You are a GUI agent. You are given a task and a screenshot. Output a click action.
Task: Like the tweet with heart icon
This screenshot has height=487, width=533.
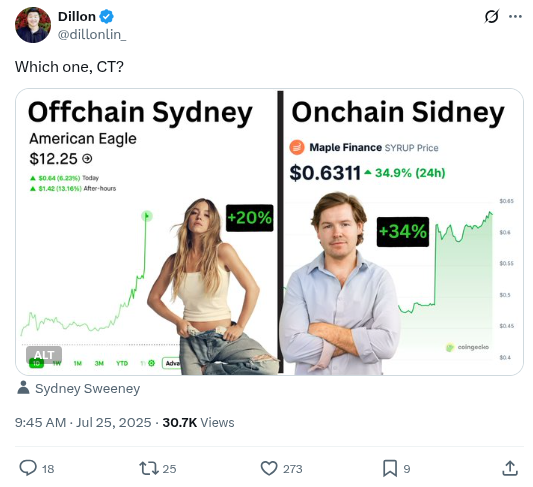point(269,468)
